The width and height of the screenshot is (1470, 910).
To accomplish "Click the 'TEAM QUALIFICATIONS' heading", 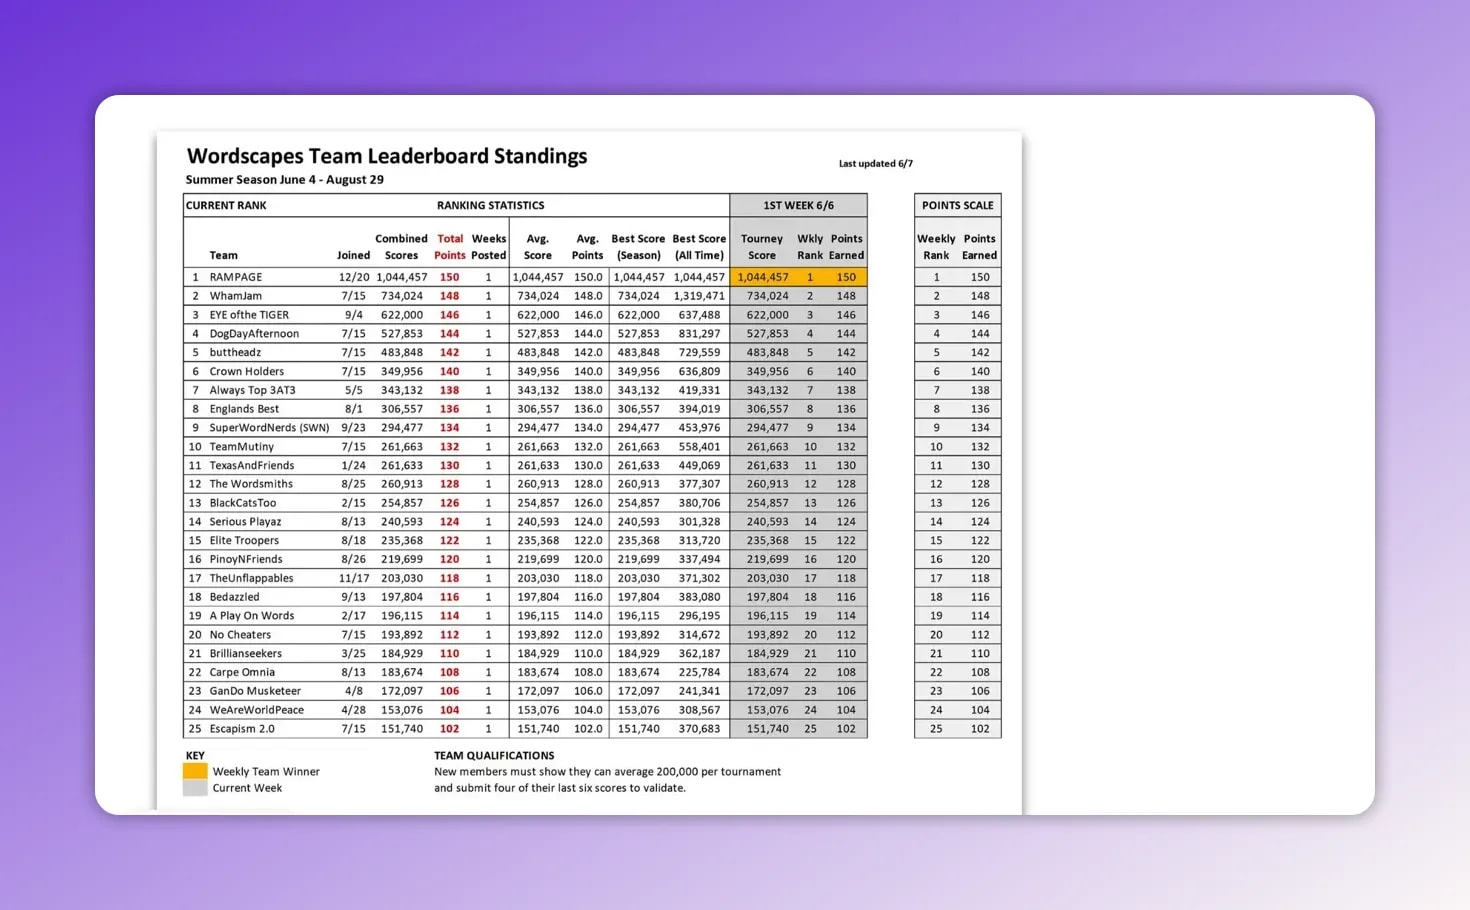I will click(494, 756).
